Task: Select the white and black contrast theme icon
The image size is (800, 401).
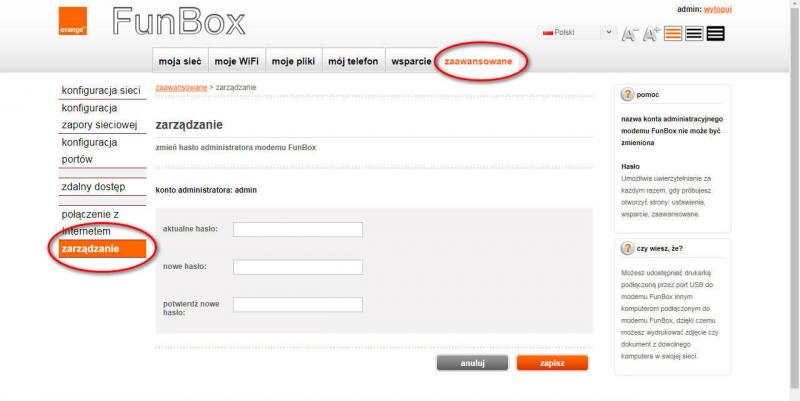Action: (694, 34)
